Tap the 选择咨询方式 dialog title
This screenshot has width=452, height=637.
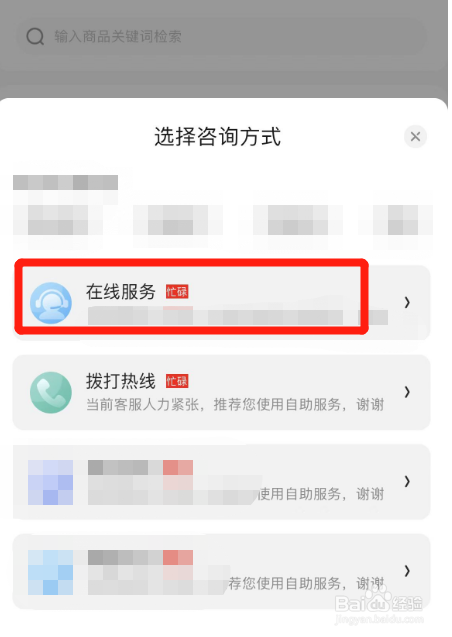(217, 136)
